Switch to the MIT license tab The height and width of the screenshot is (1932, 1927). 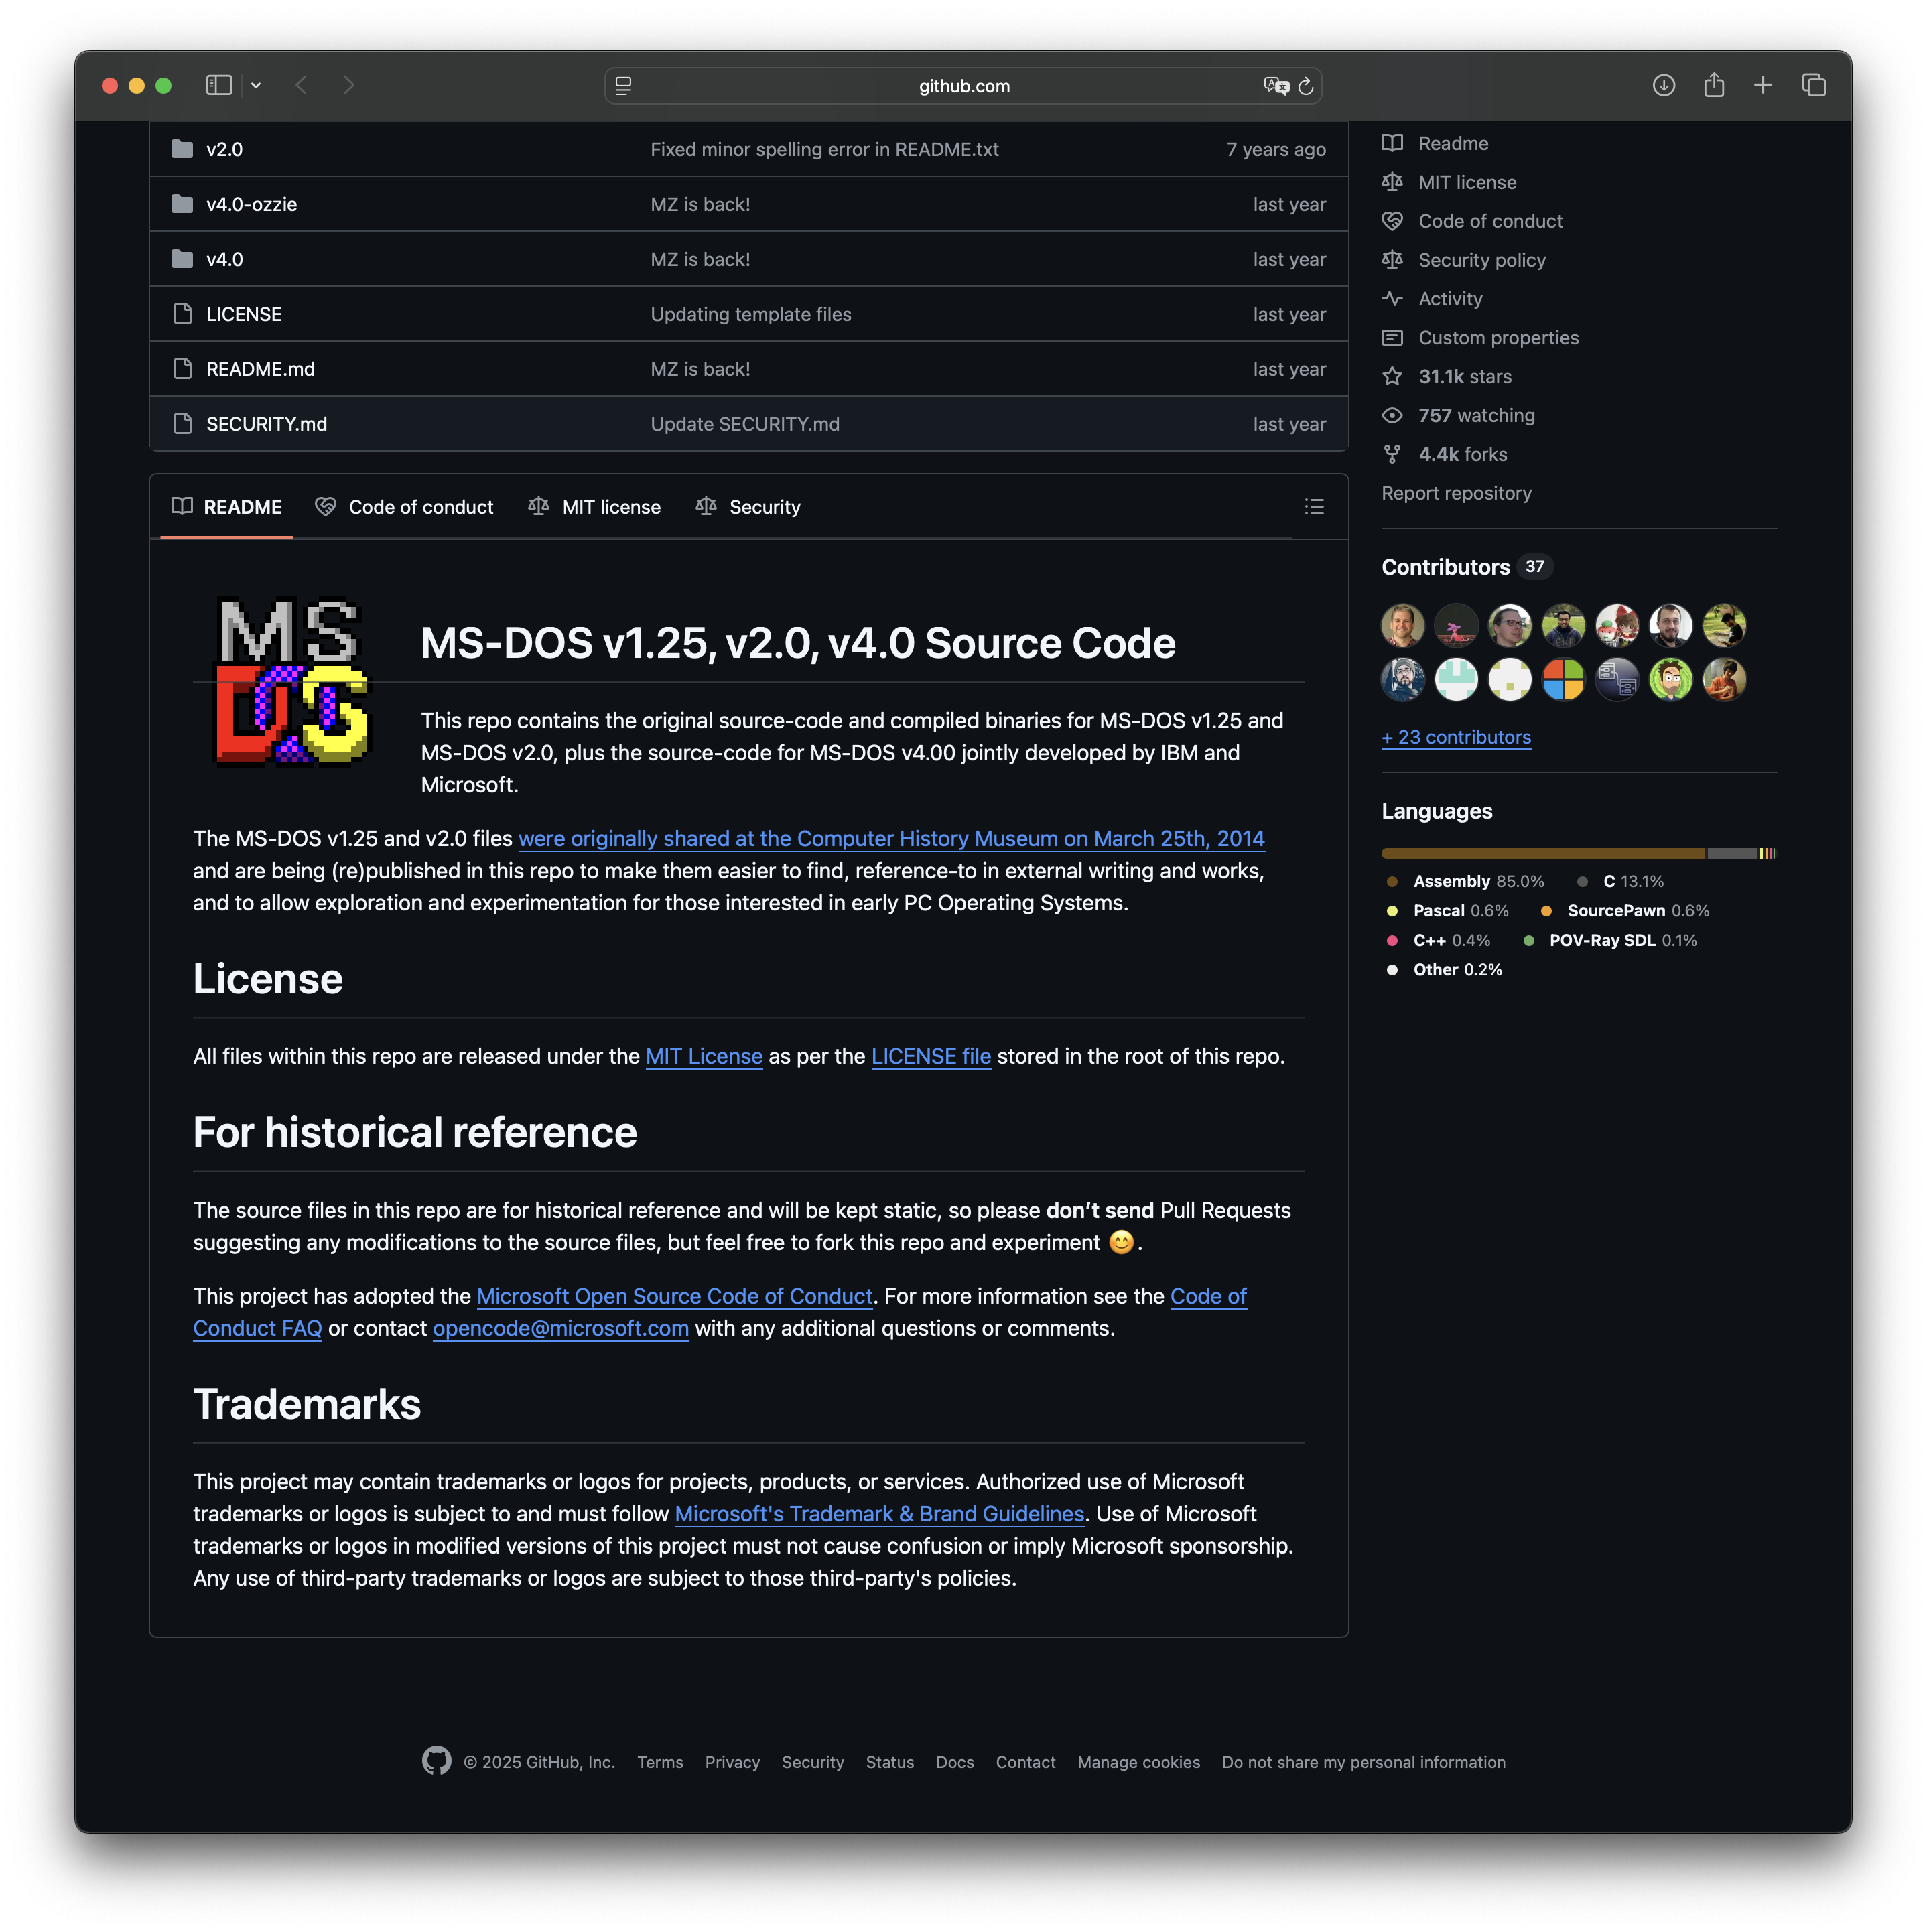pyautogui.click(x=594, y=507)
